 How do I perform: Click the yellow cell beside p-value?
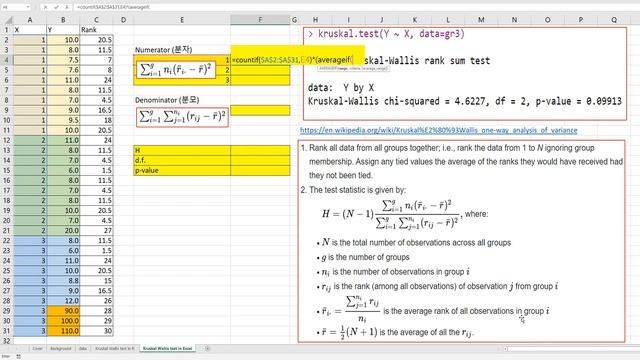coord(260,170)
